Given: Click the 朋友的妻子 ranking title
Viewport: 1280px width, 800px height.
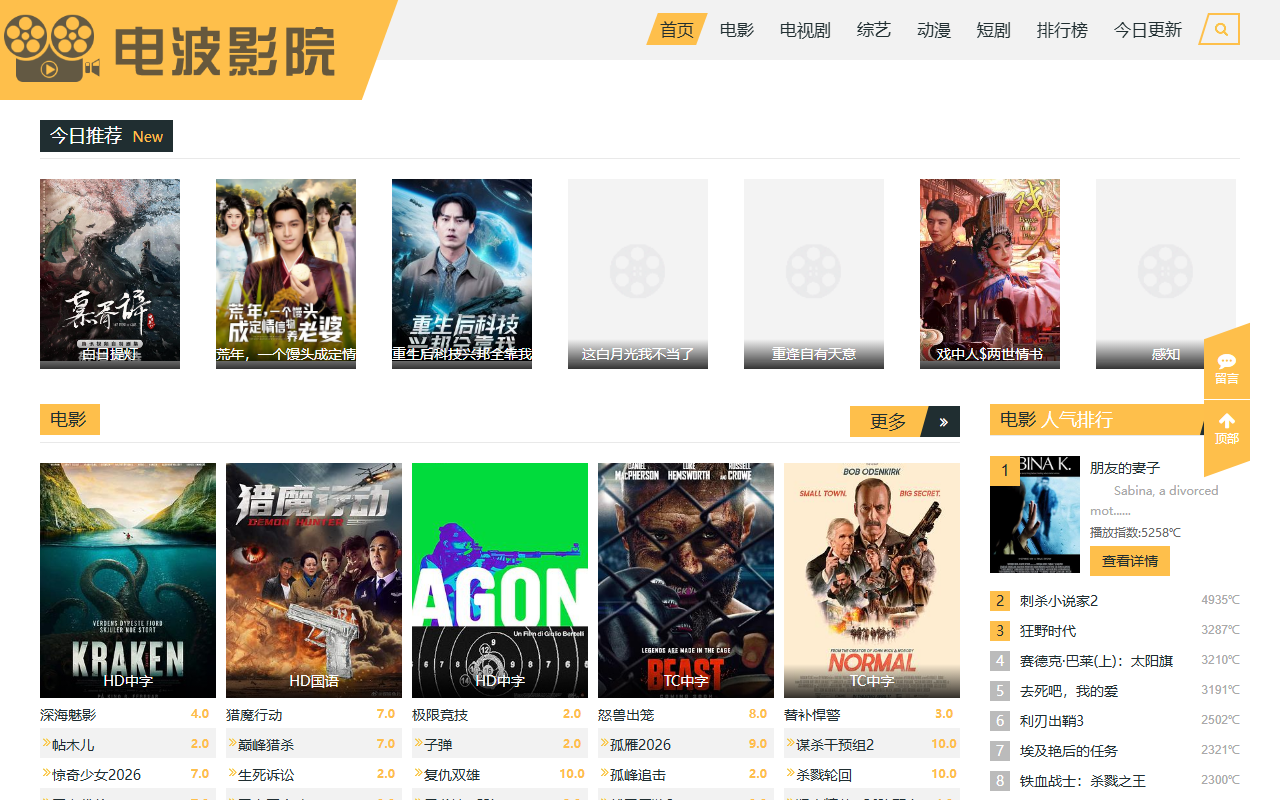Looking at the screenshot, I should (x=1125, y=468).
